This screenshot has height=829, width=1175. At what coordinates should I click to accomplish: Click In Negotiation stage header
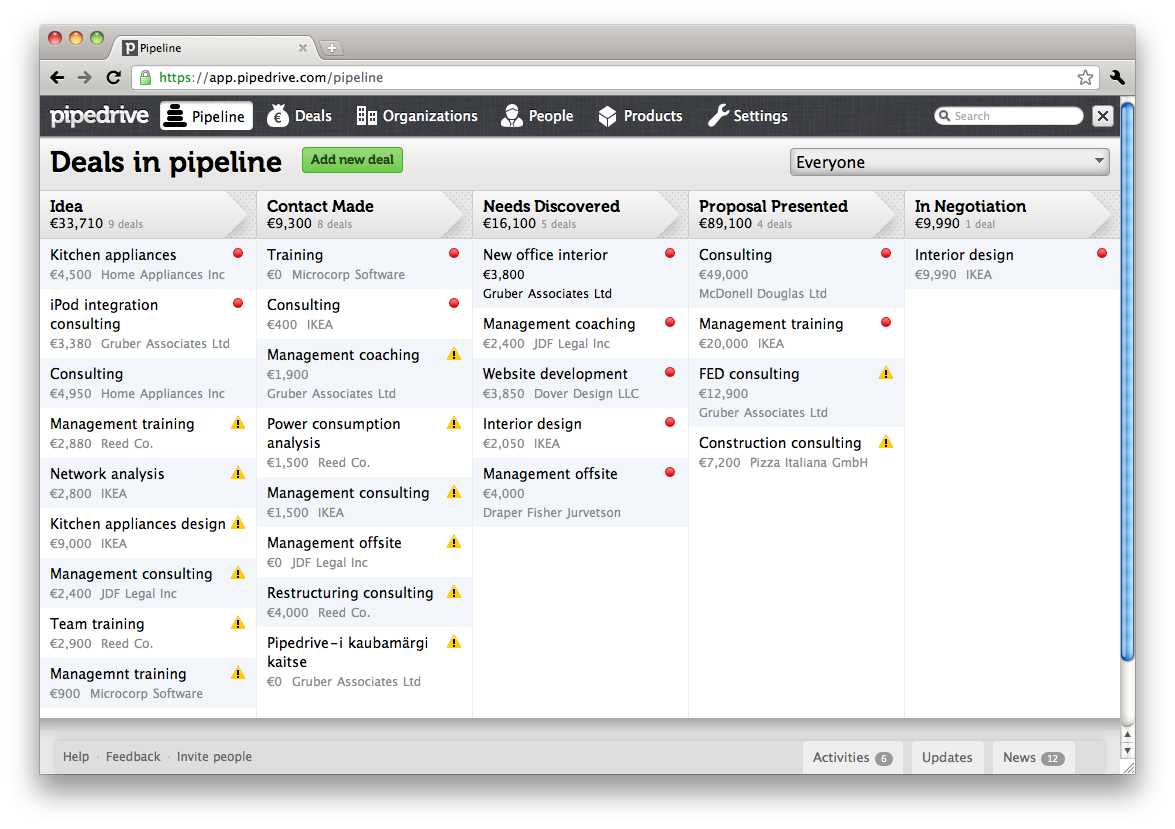coord(1012,214)
